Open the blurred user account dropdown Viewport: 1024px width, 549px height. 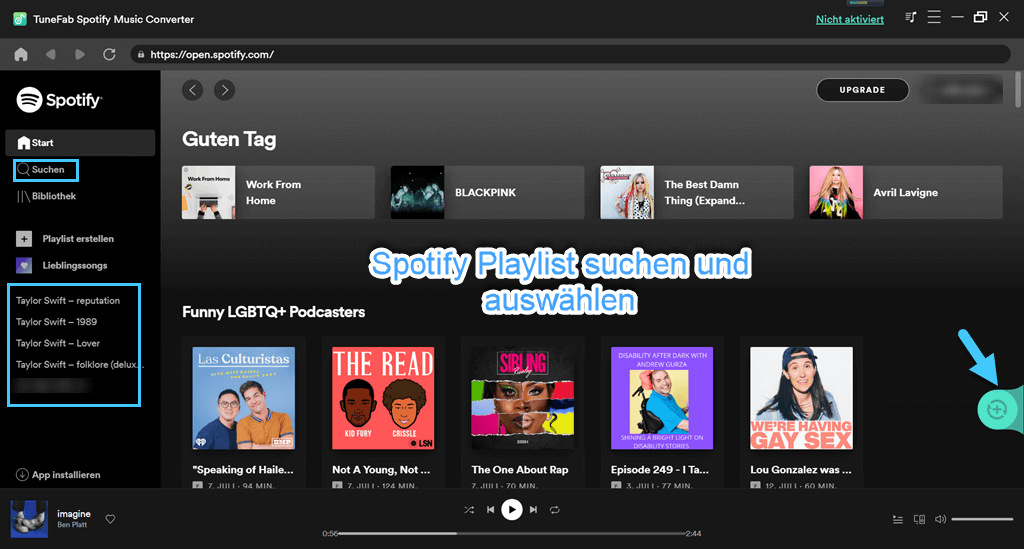click(960, 90)
